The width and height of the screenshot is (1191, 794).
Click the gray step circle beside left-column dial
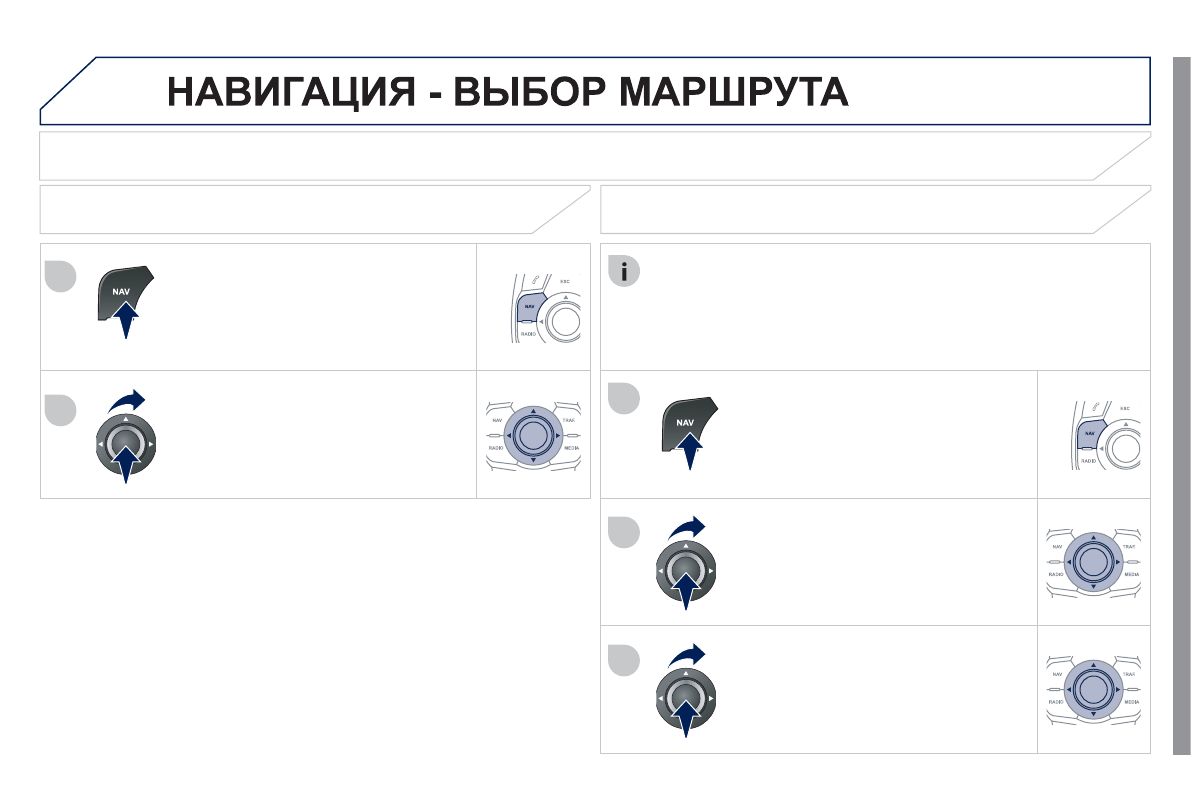pos(60,406)
